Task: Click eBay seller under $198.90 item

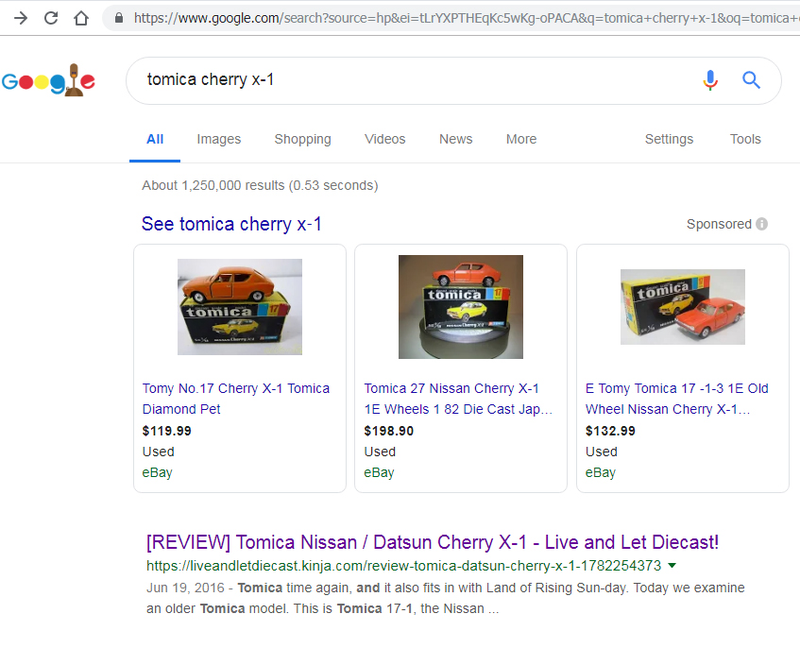Action: point(379,472)
